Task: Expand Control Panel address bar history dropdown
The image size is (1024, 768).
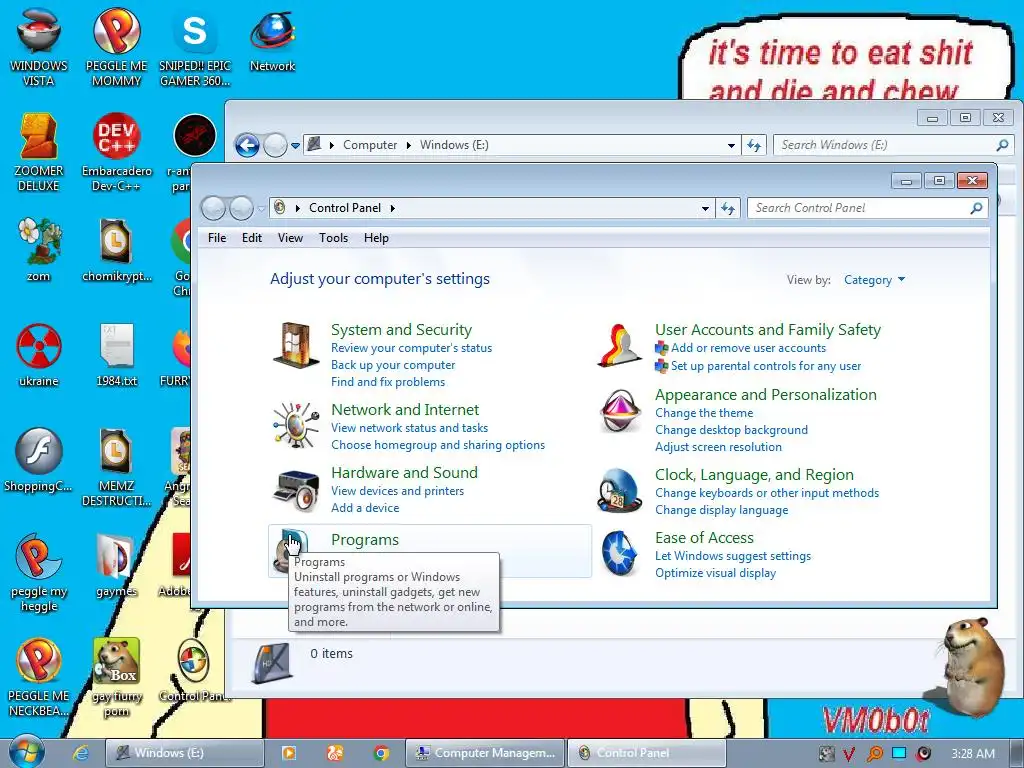Action: tap(705, 208)
